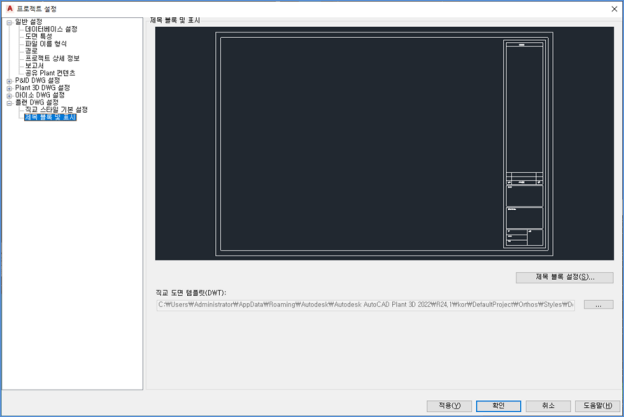Viewport: 624px width, 417px height.
Task: Confirm with the 확인 button
Action: click(499, 406)
